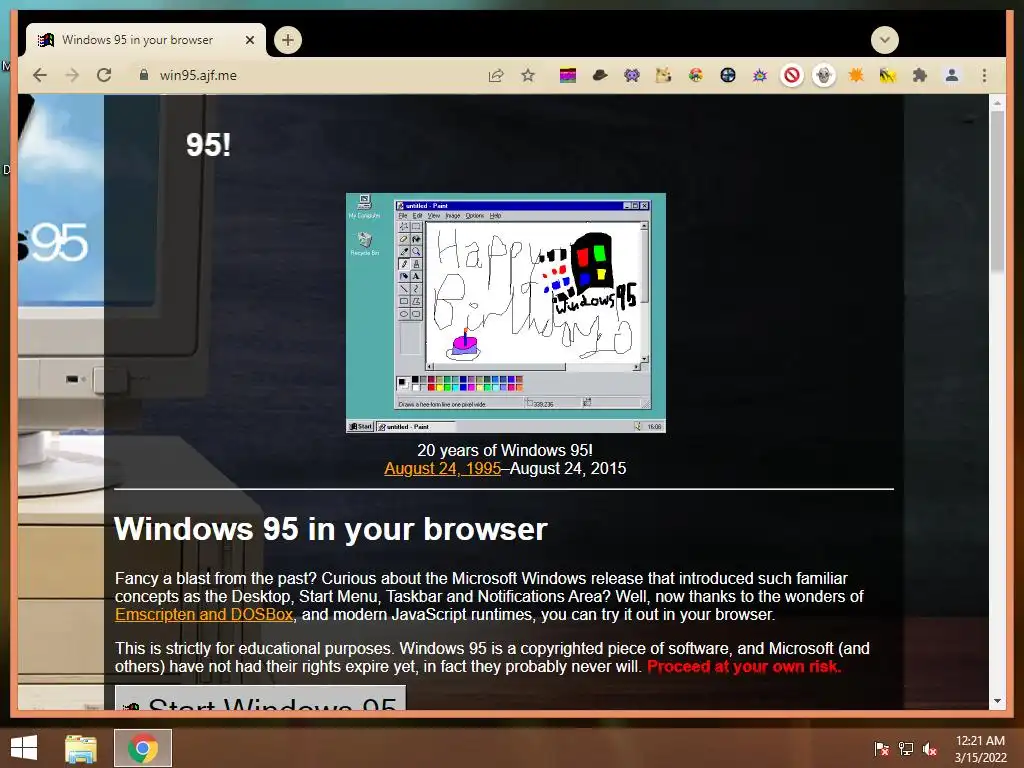
Task: Click the Start Windows 95 button
Action: pyautogui.click(x=261, y=697)
